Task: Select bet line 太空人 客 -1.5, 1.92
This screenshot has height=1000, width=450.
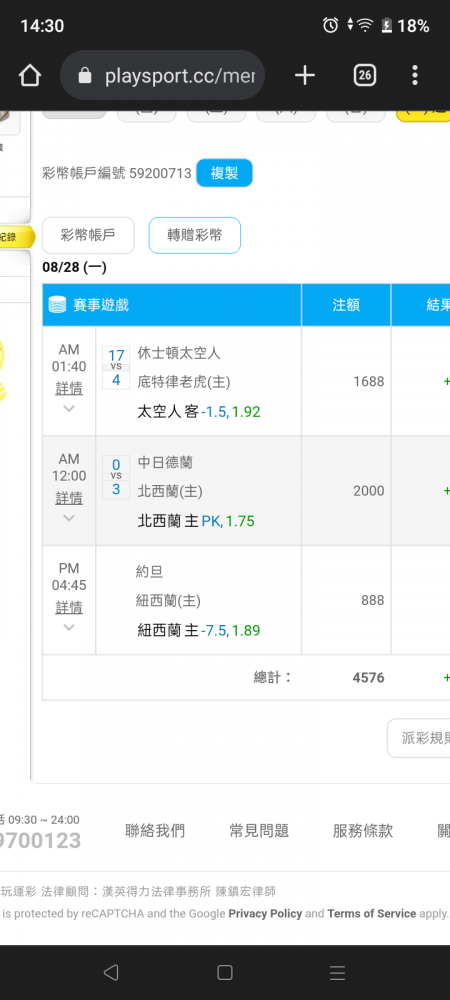Action: tap(199, 412)
